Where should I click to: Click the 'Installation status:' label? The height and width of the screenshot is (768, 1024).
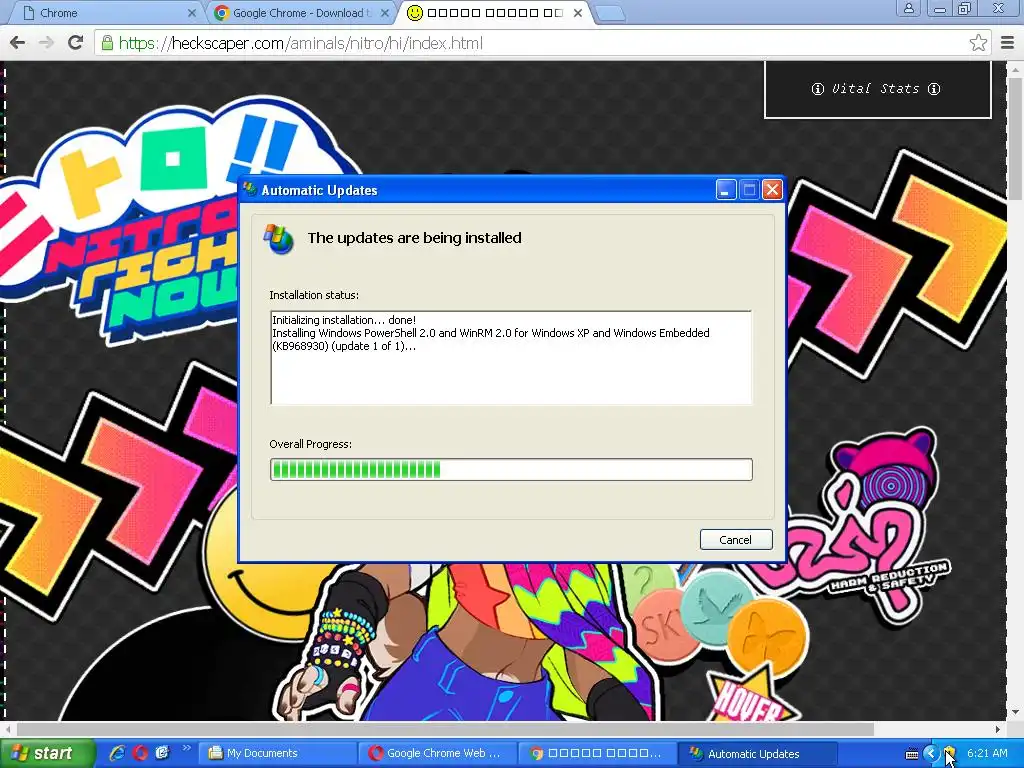[x=314, y=295]
